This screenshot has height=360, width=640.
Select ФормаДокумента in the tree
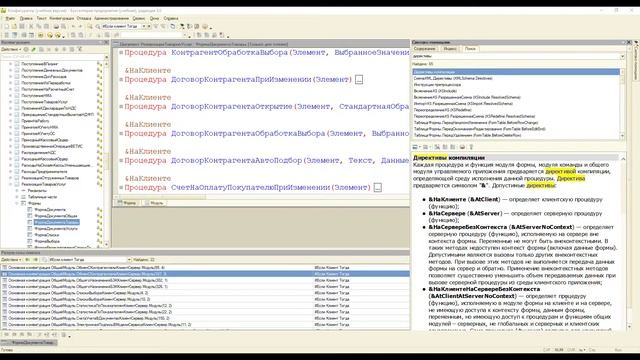click(50, 209)
